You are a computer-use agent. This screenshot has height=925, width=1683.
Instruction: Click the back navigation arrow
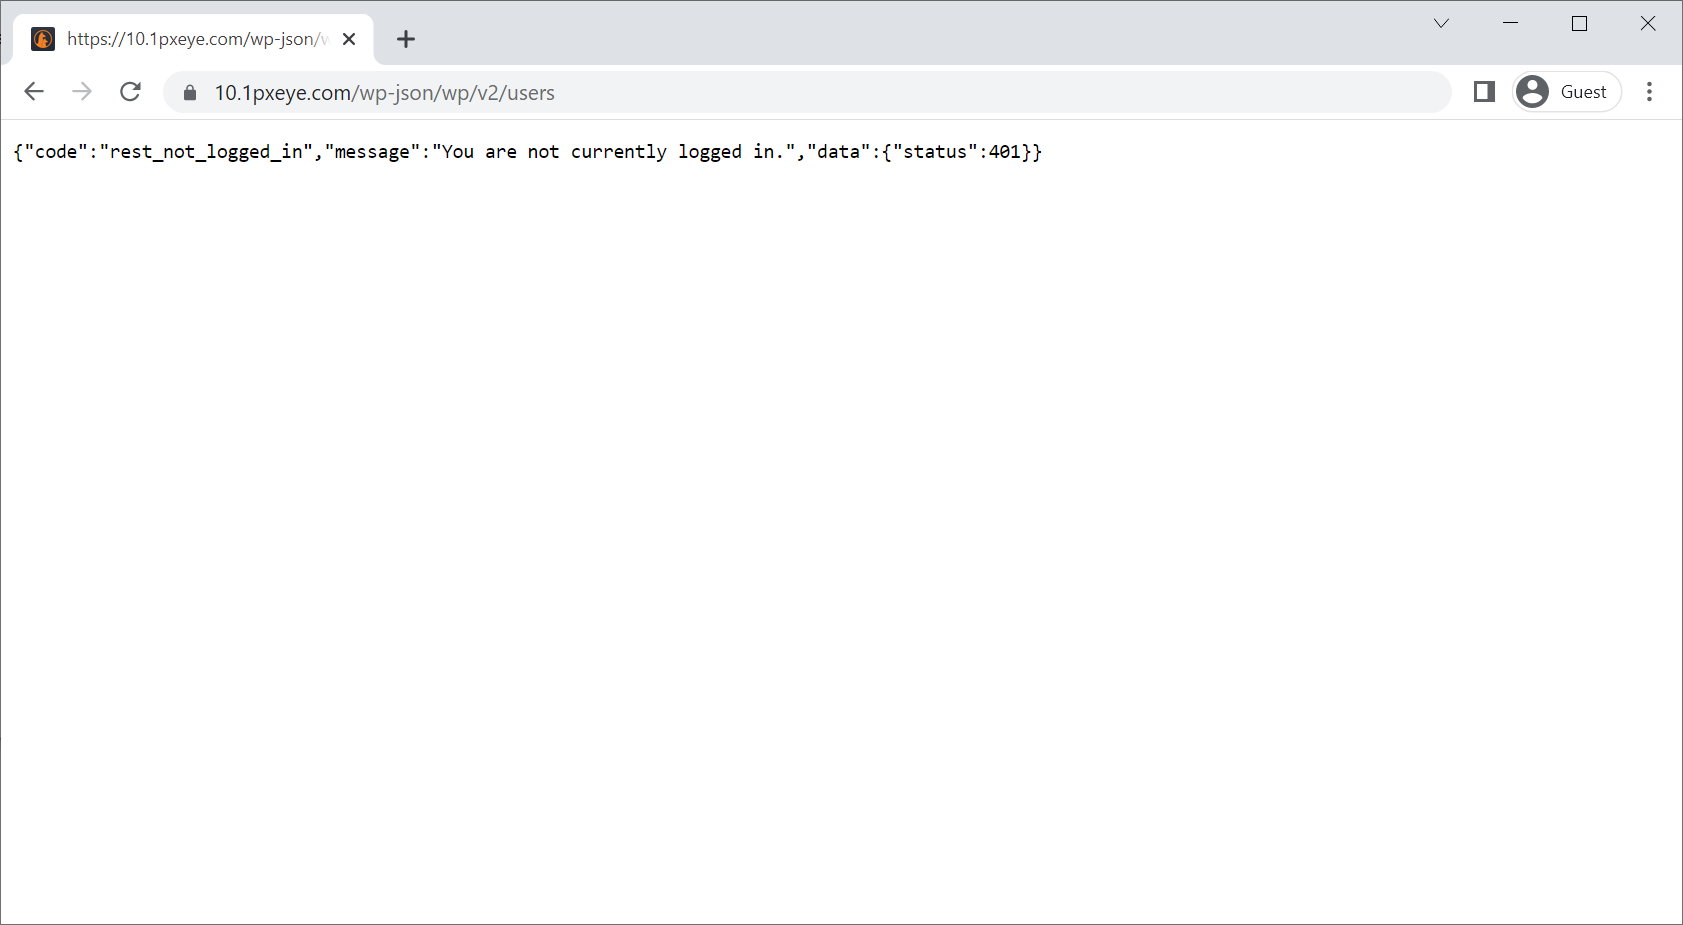click(x=34, y=92)
